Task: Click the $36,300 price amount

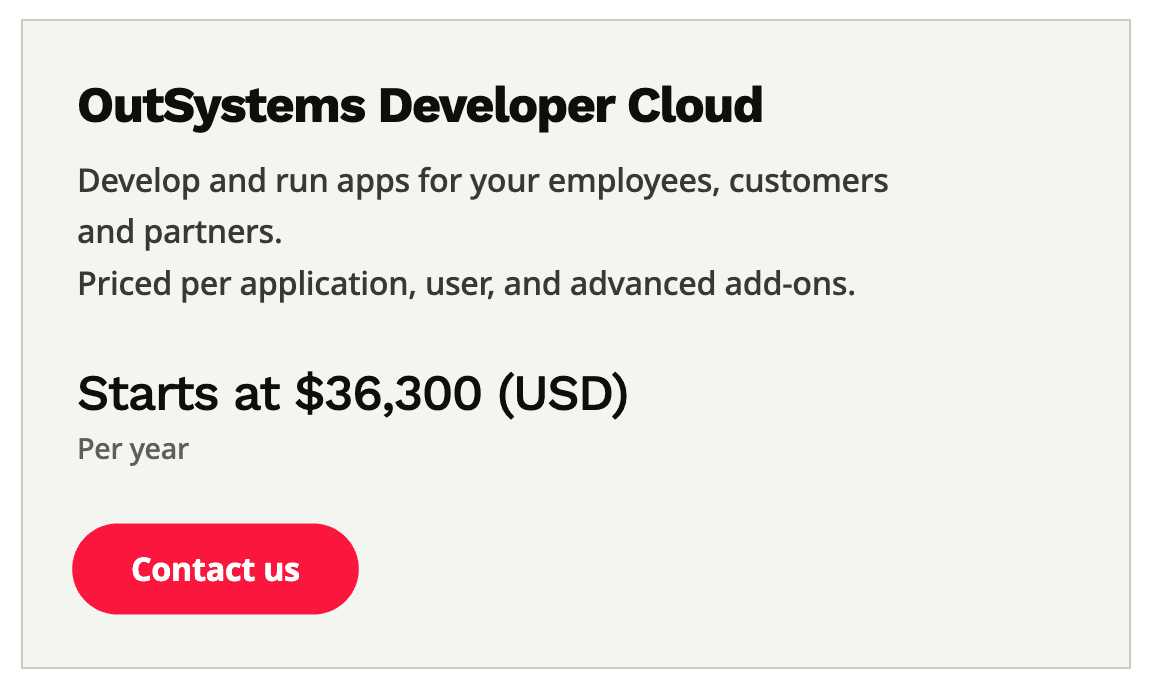Action: 388,394
